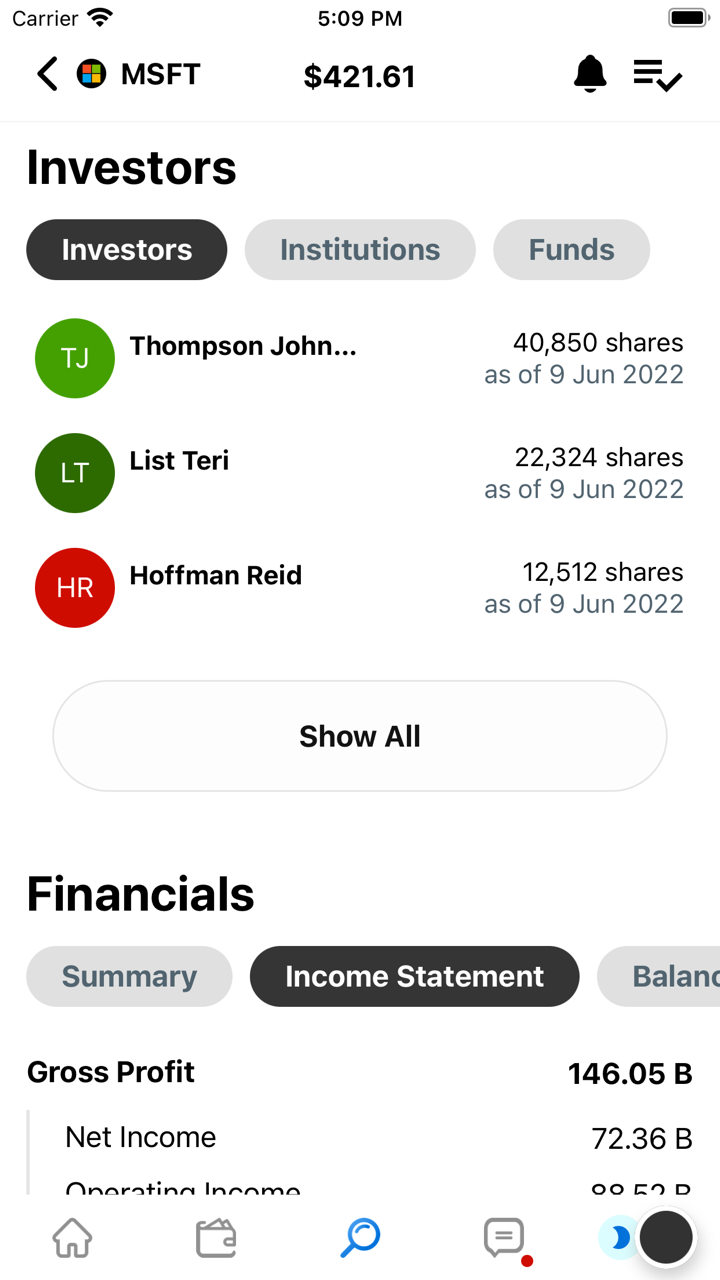Switch to Institutions filter

click(x=360, y=250)
